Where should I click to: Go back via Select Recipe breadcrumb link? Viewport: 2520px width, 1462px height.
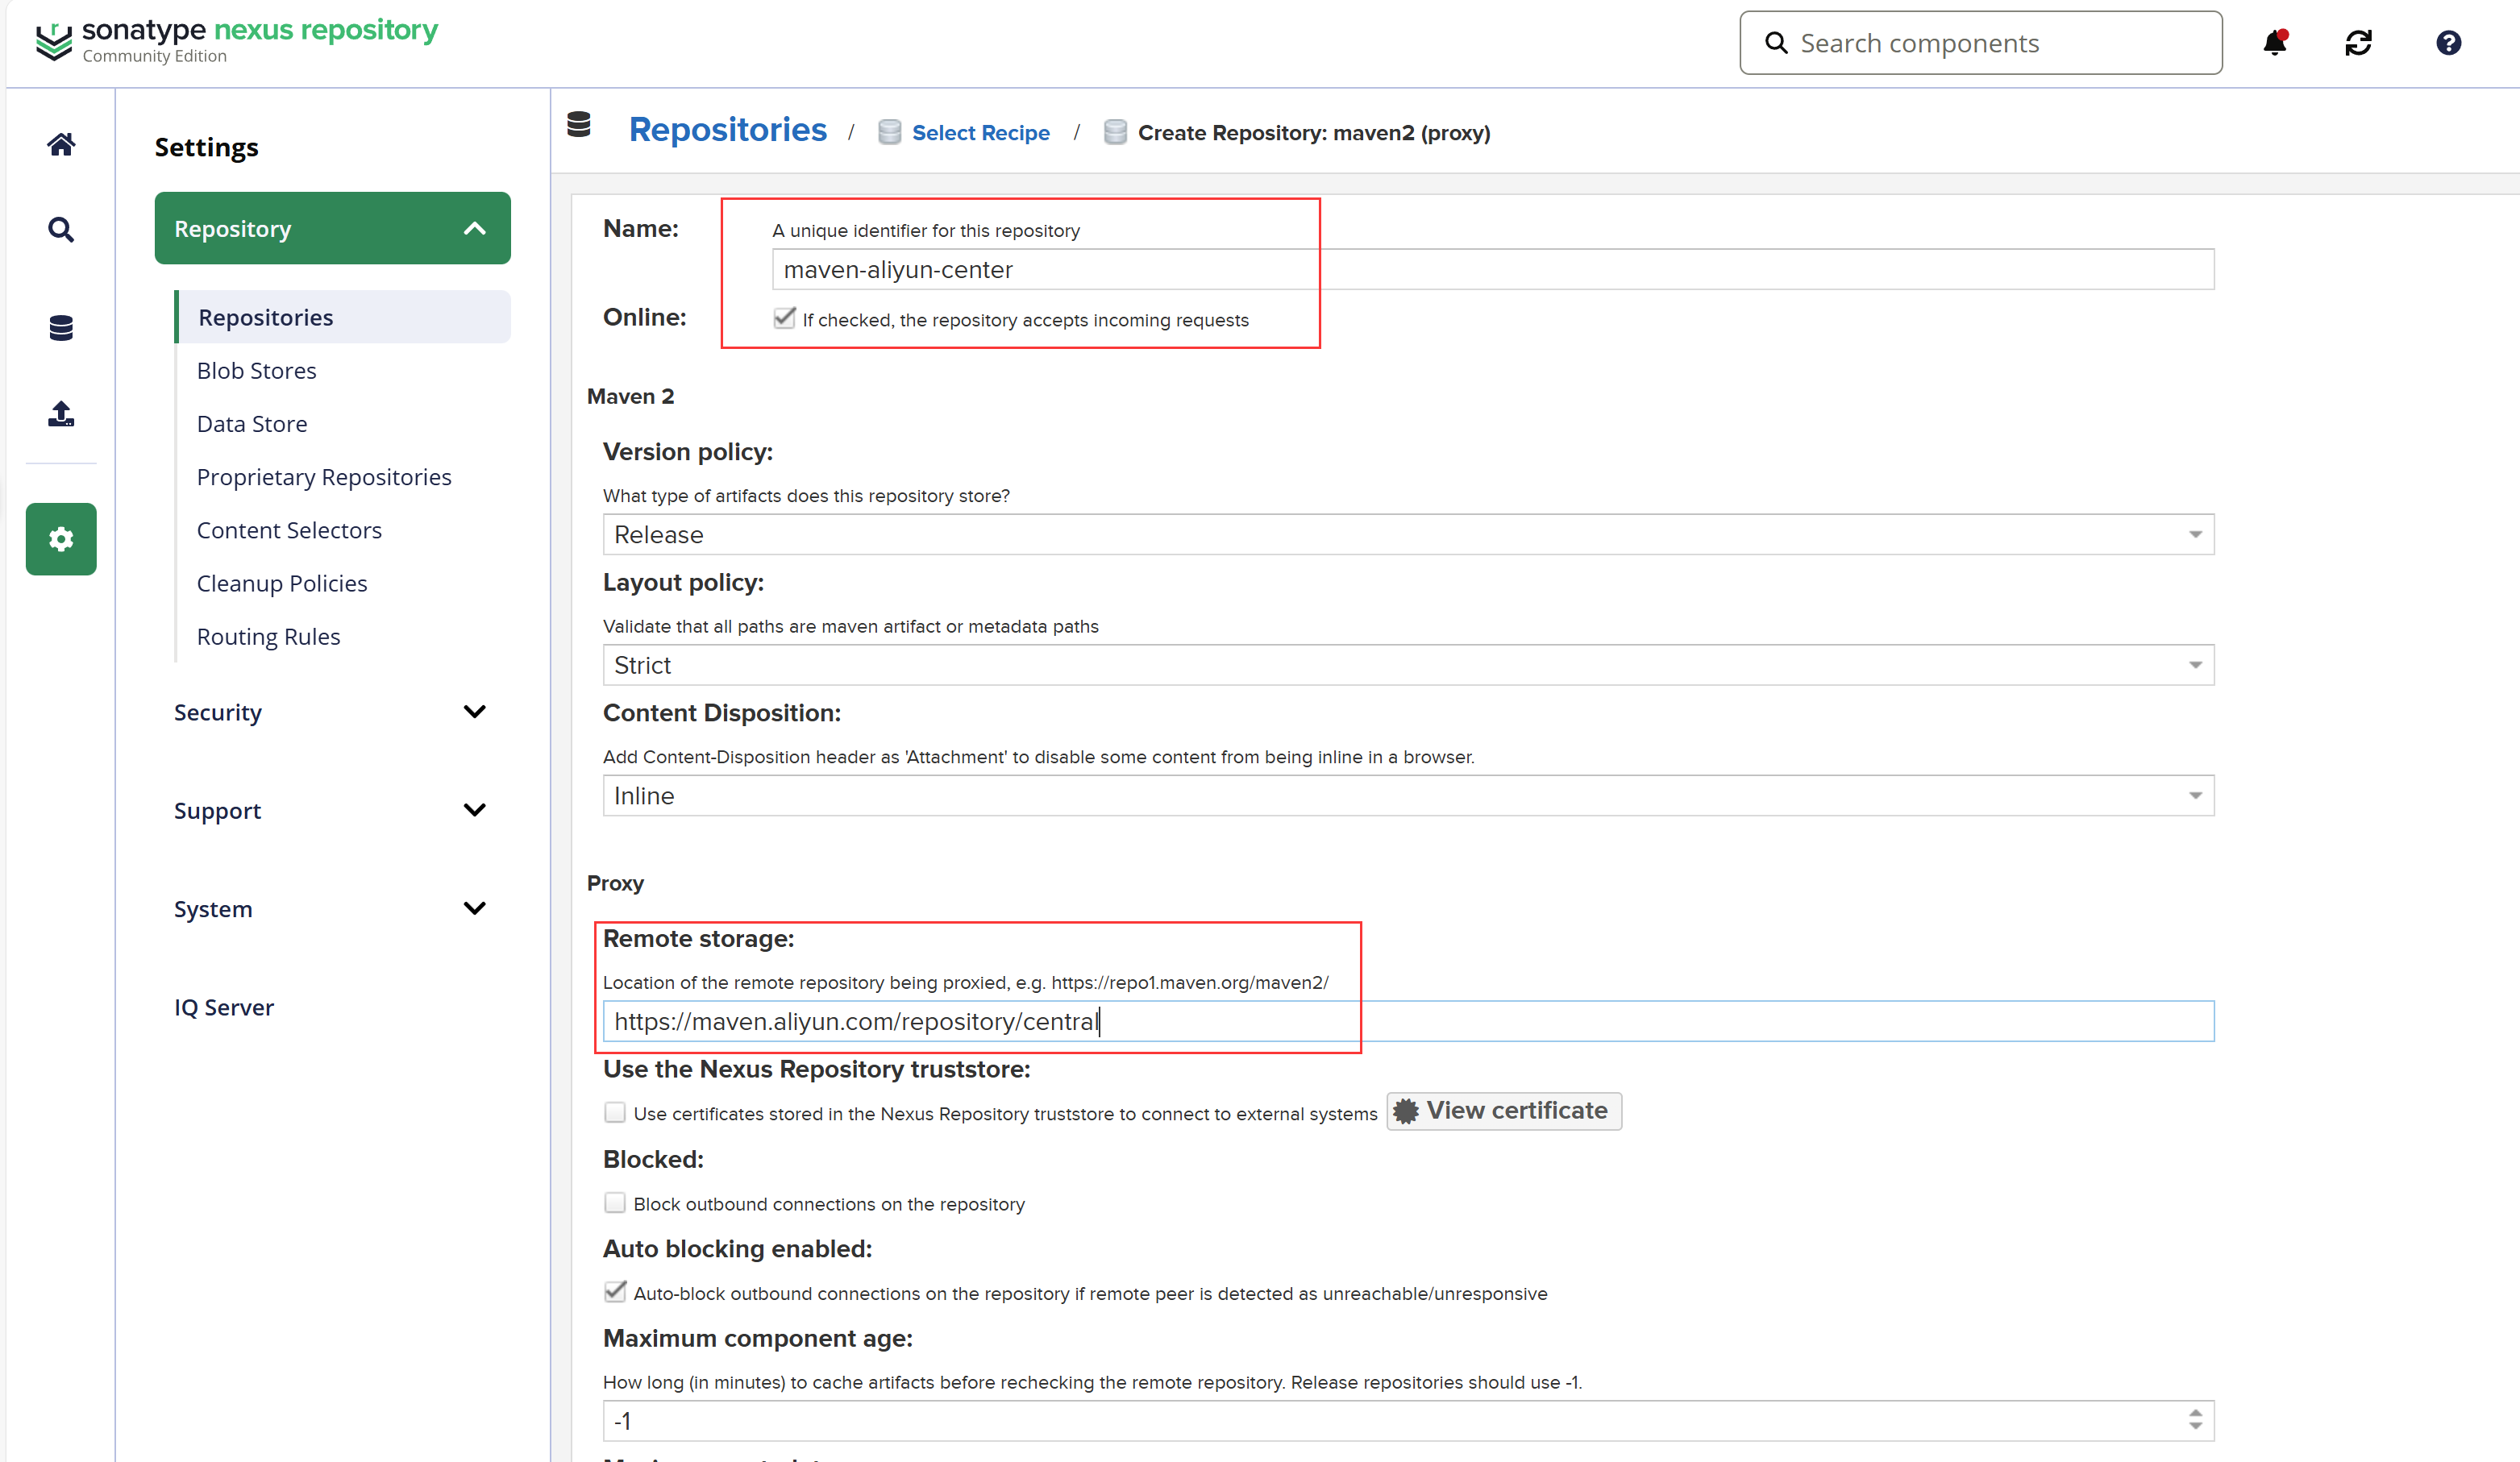click(x=980, y=133)
